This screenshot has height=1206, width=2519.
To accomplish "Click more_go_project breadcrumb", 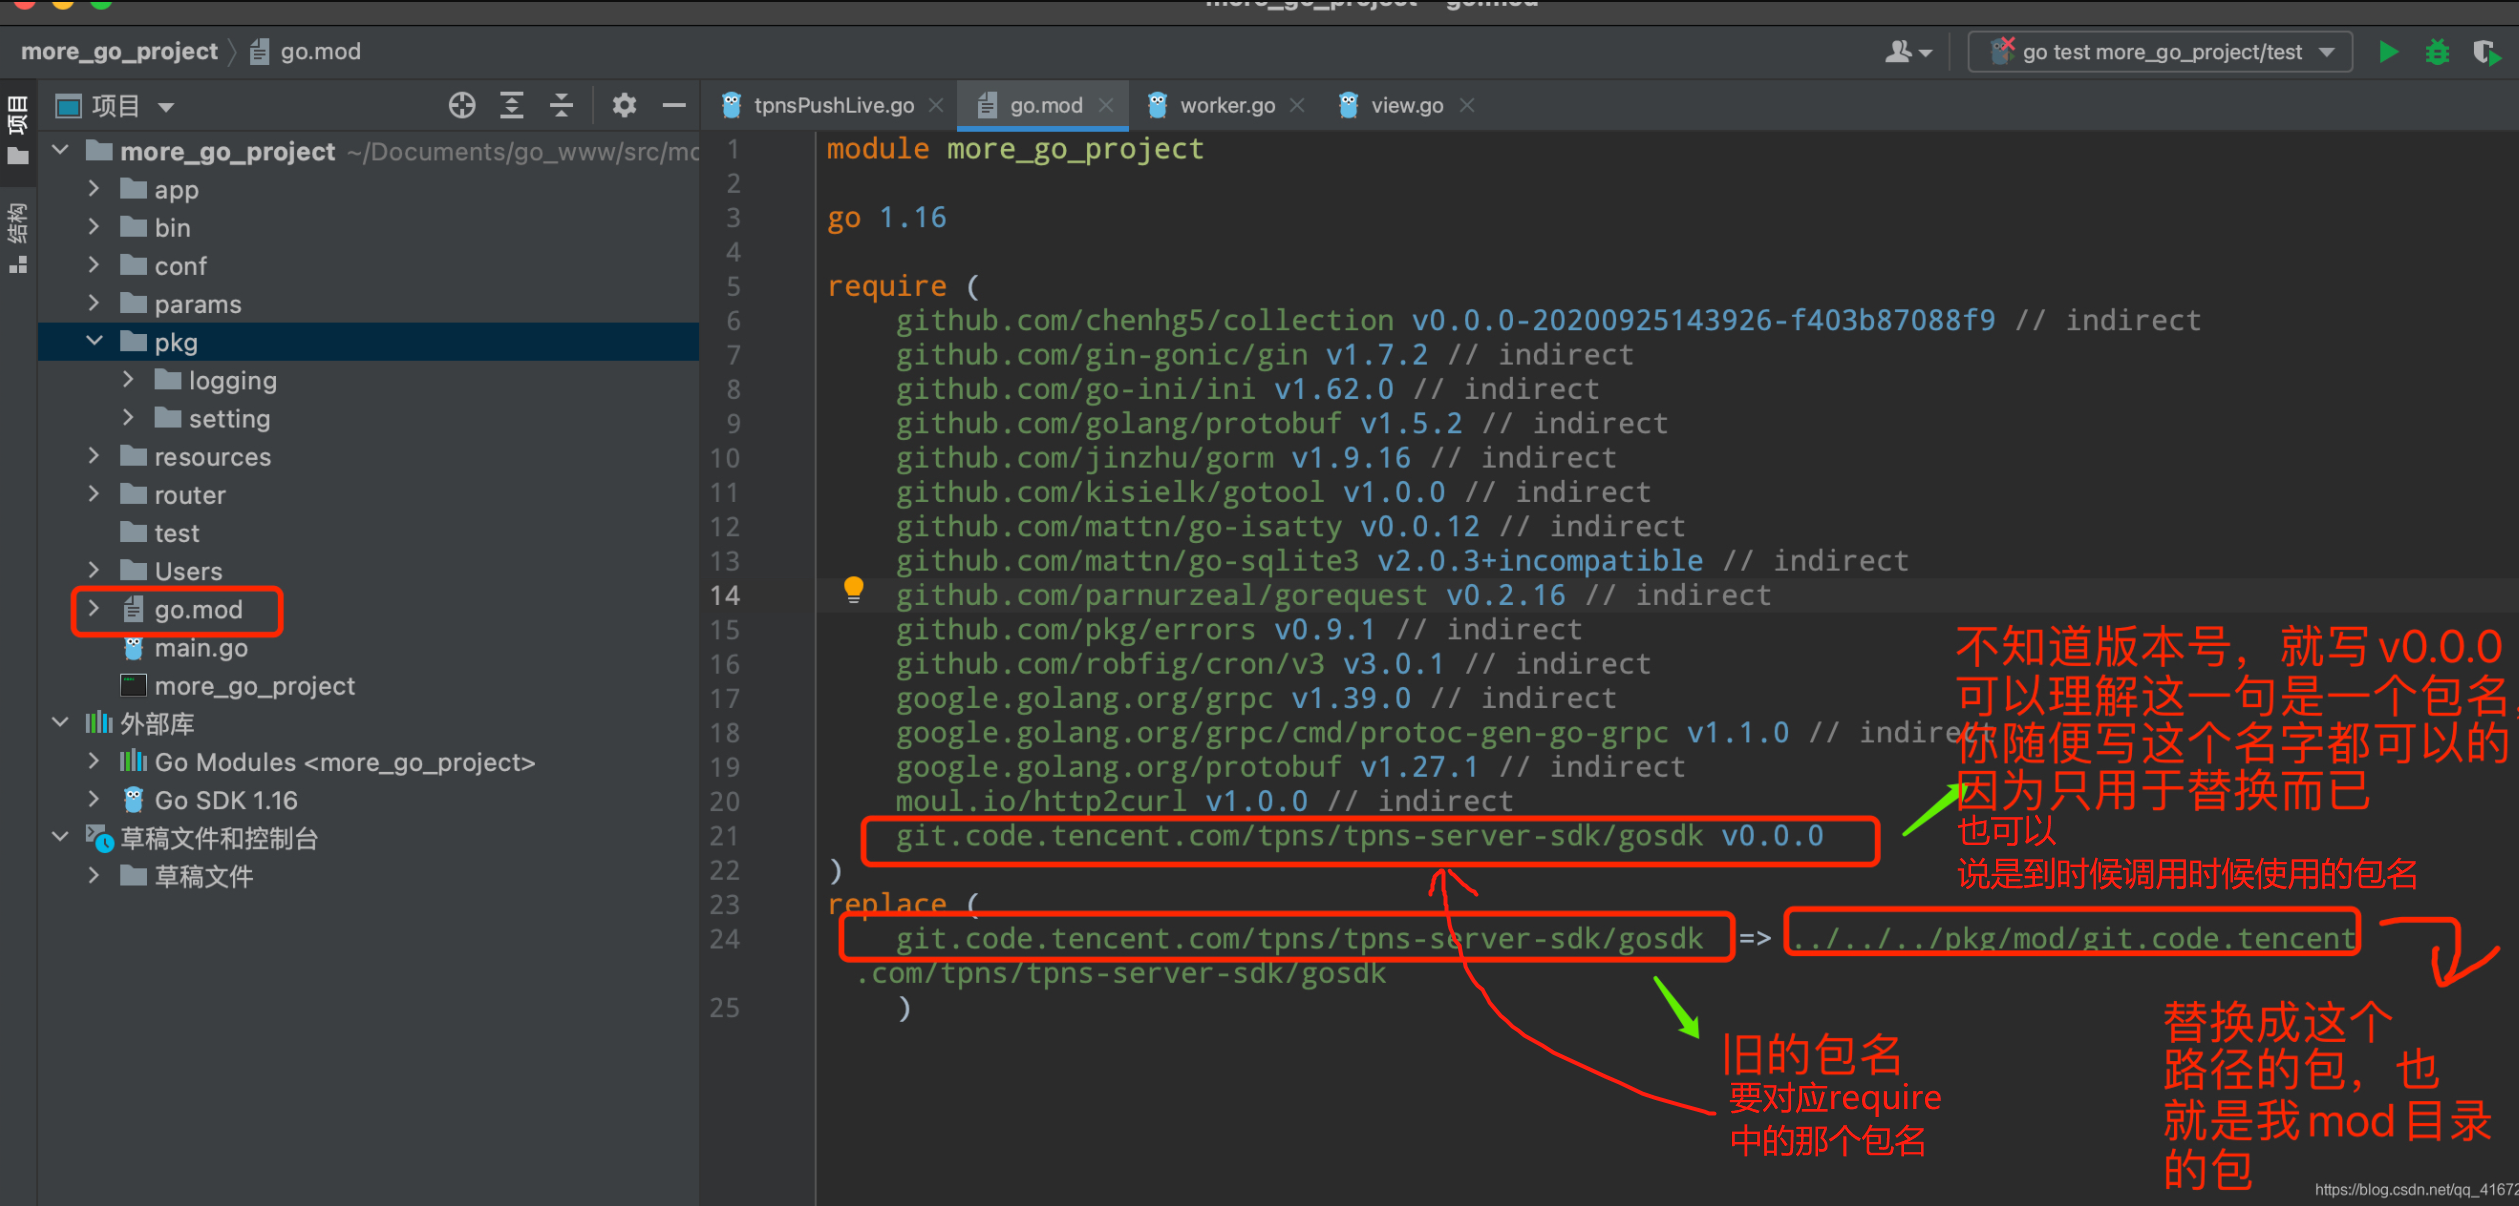I will pyautogui.click(x=119, y=52).
